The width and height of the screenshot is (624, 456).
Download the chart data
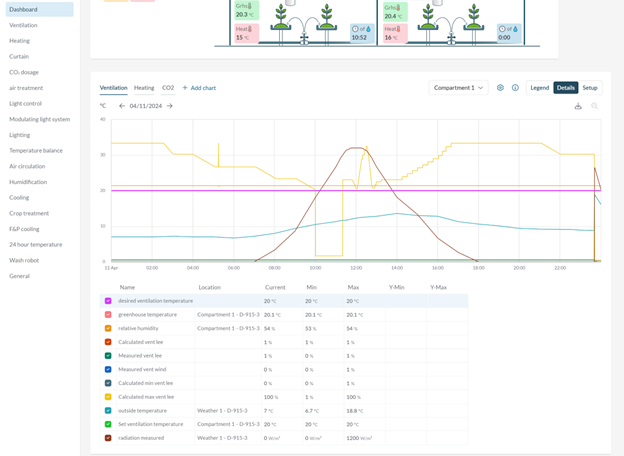click(x=578, y=106)
